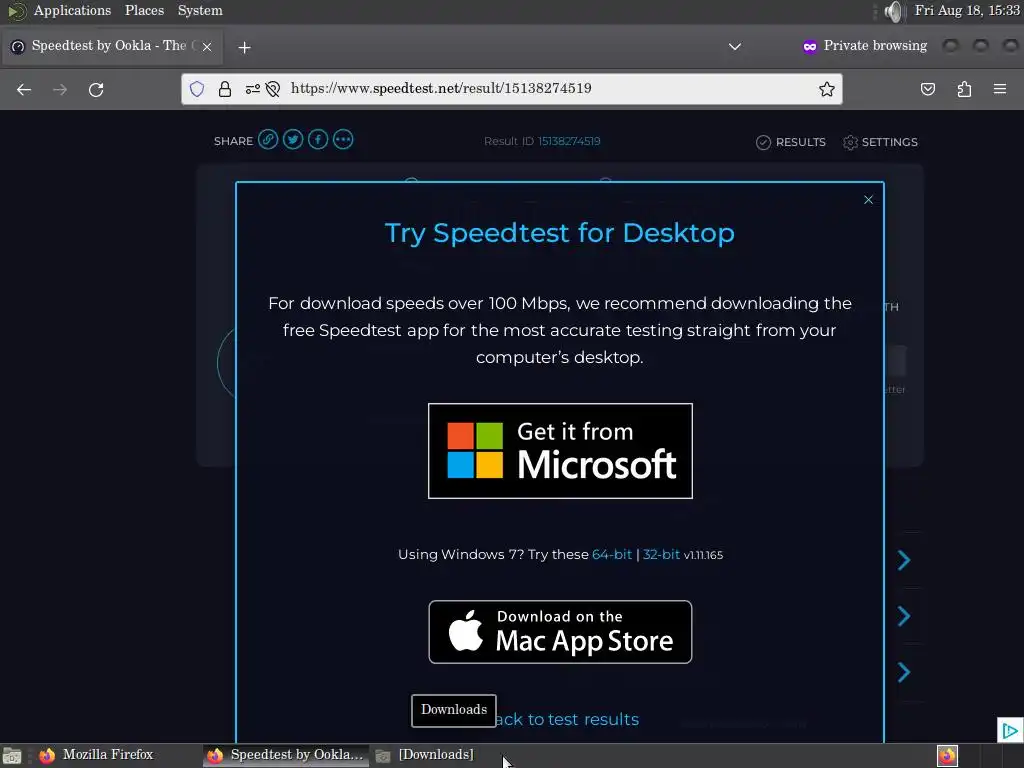
Task: Click the Download on the Mac App Store badge
Action: [560, 632]
